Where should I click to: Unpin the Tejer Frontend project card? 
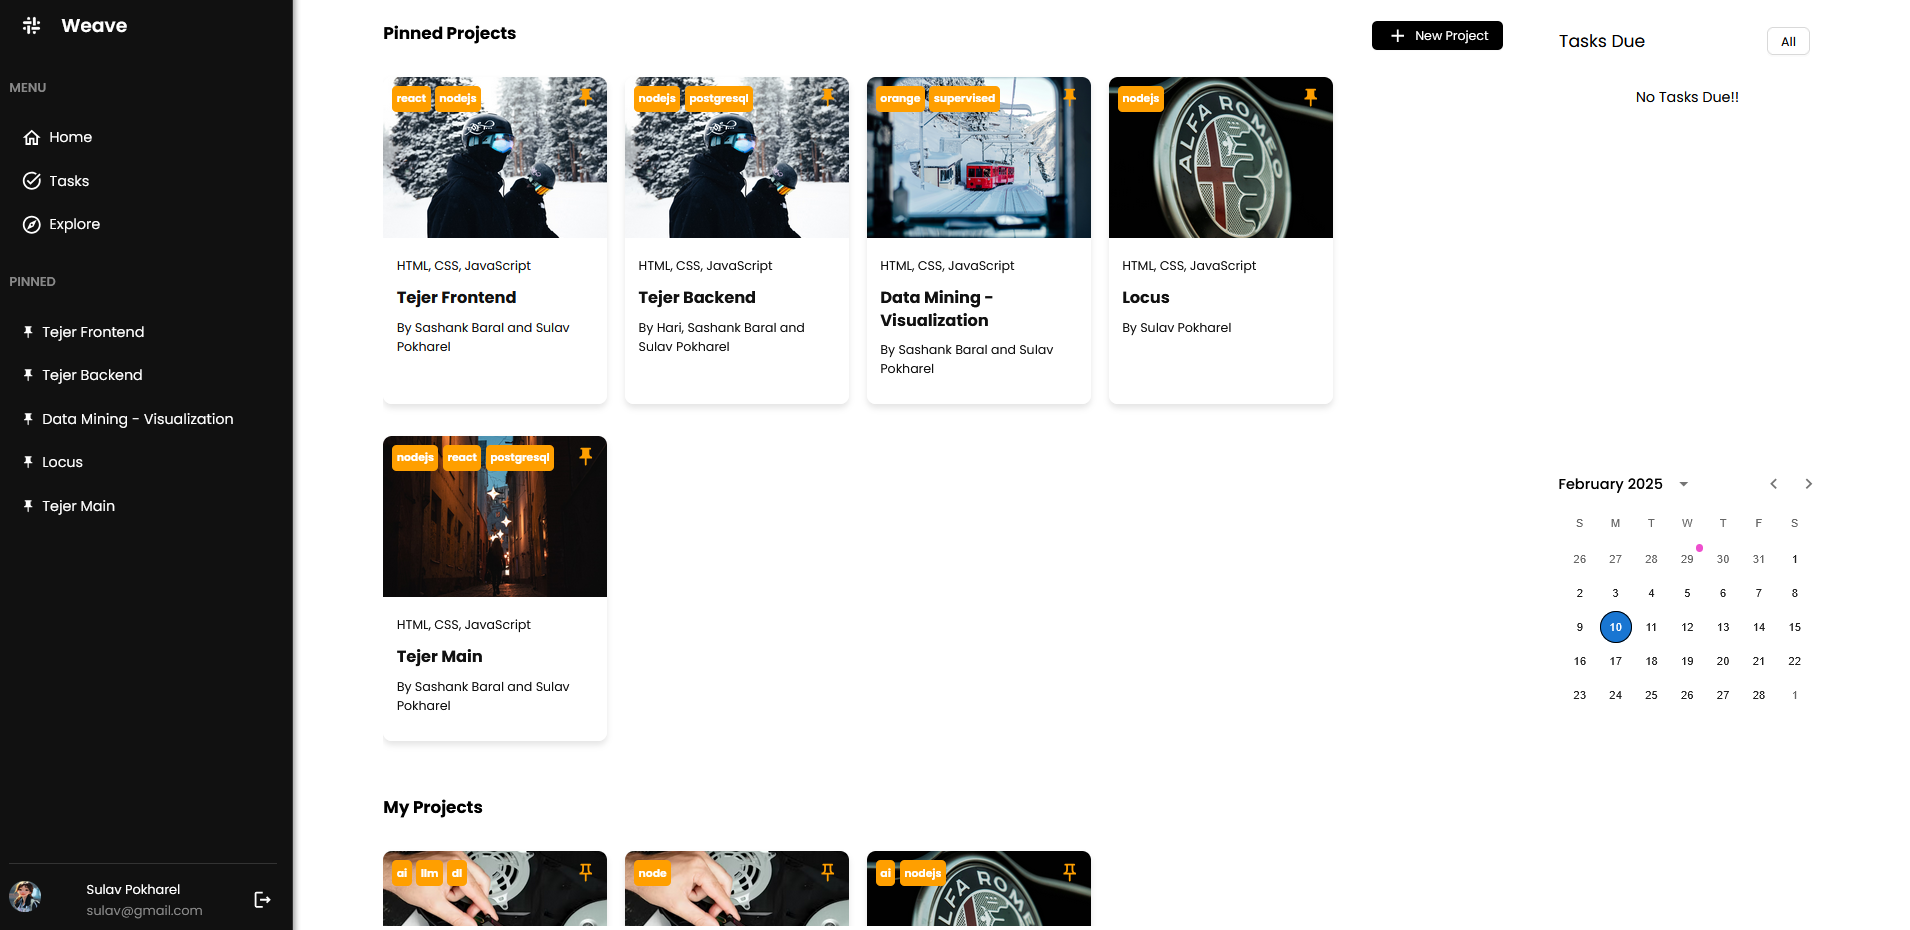tap(586, 97)
